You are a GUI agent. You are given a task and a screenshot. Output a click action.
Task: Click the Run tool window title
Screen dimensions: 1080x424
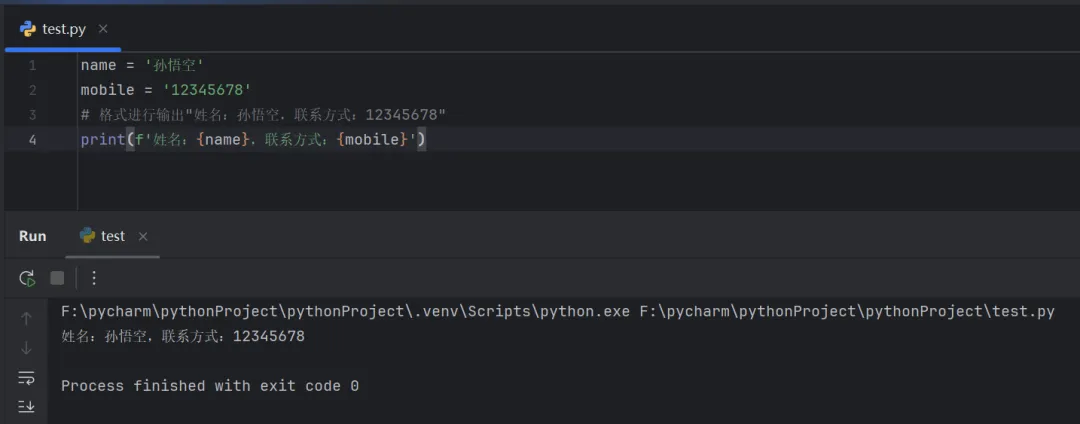coord(33,236)
